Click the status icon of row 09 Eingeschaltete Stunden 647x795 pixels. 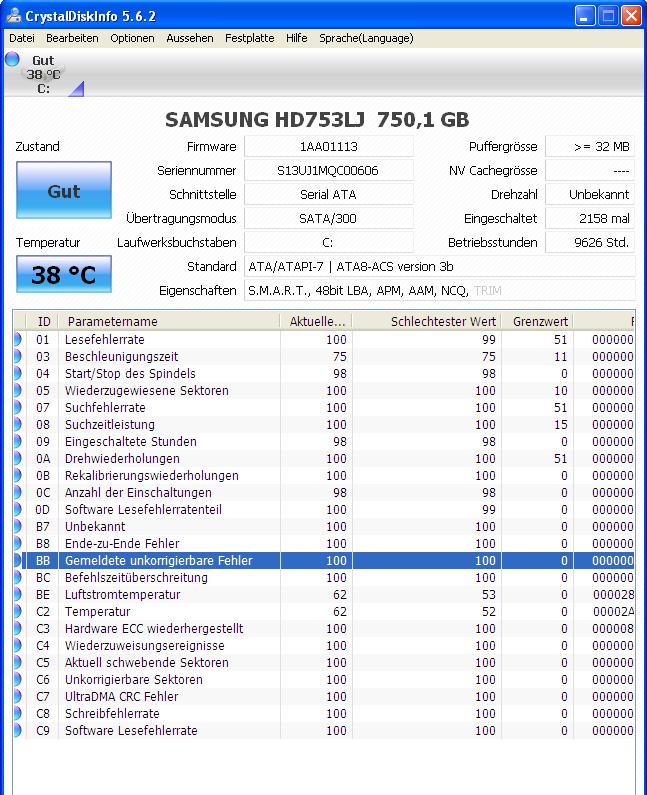(x=18, y=441)
